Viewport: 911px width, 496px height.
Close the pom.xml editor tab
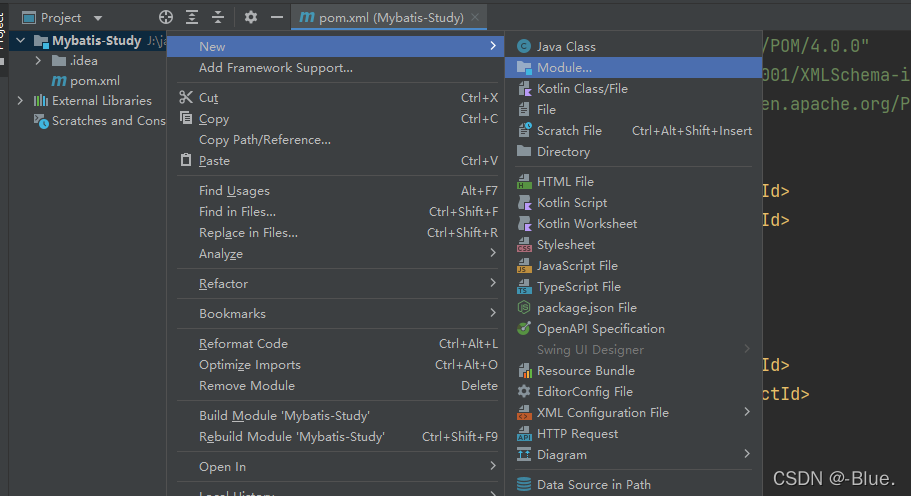pos(475,17)
